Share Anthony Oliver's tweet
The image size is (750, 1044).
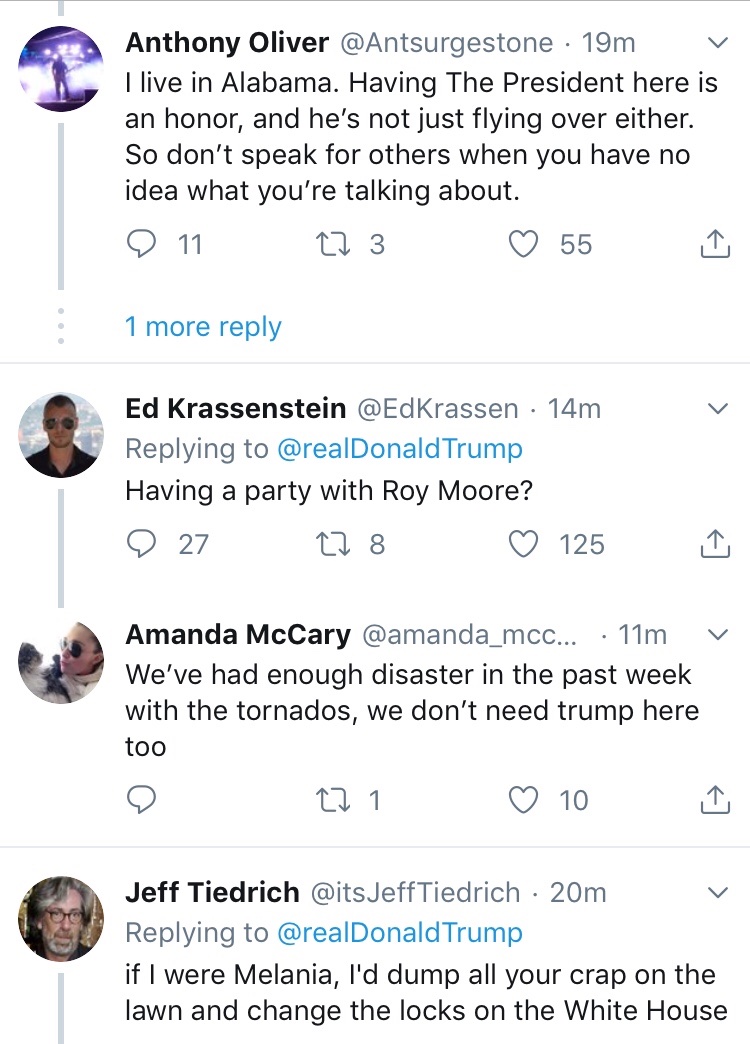pos(713,244)
